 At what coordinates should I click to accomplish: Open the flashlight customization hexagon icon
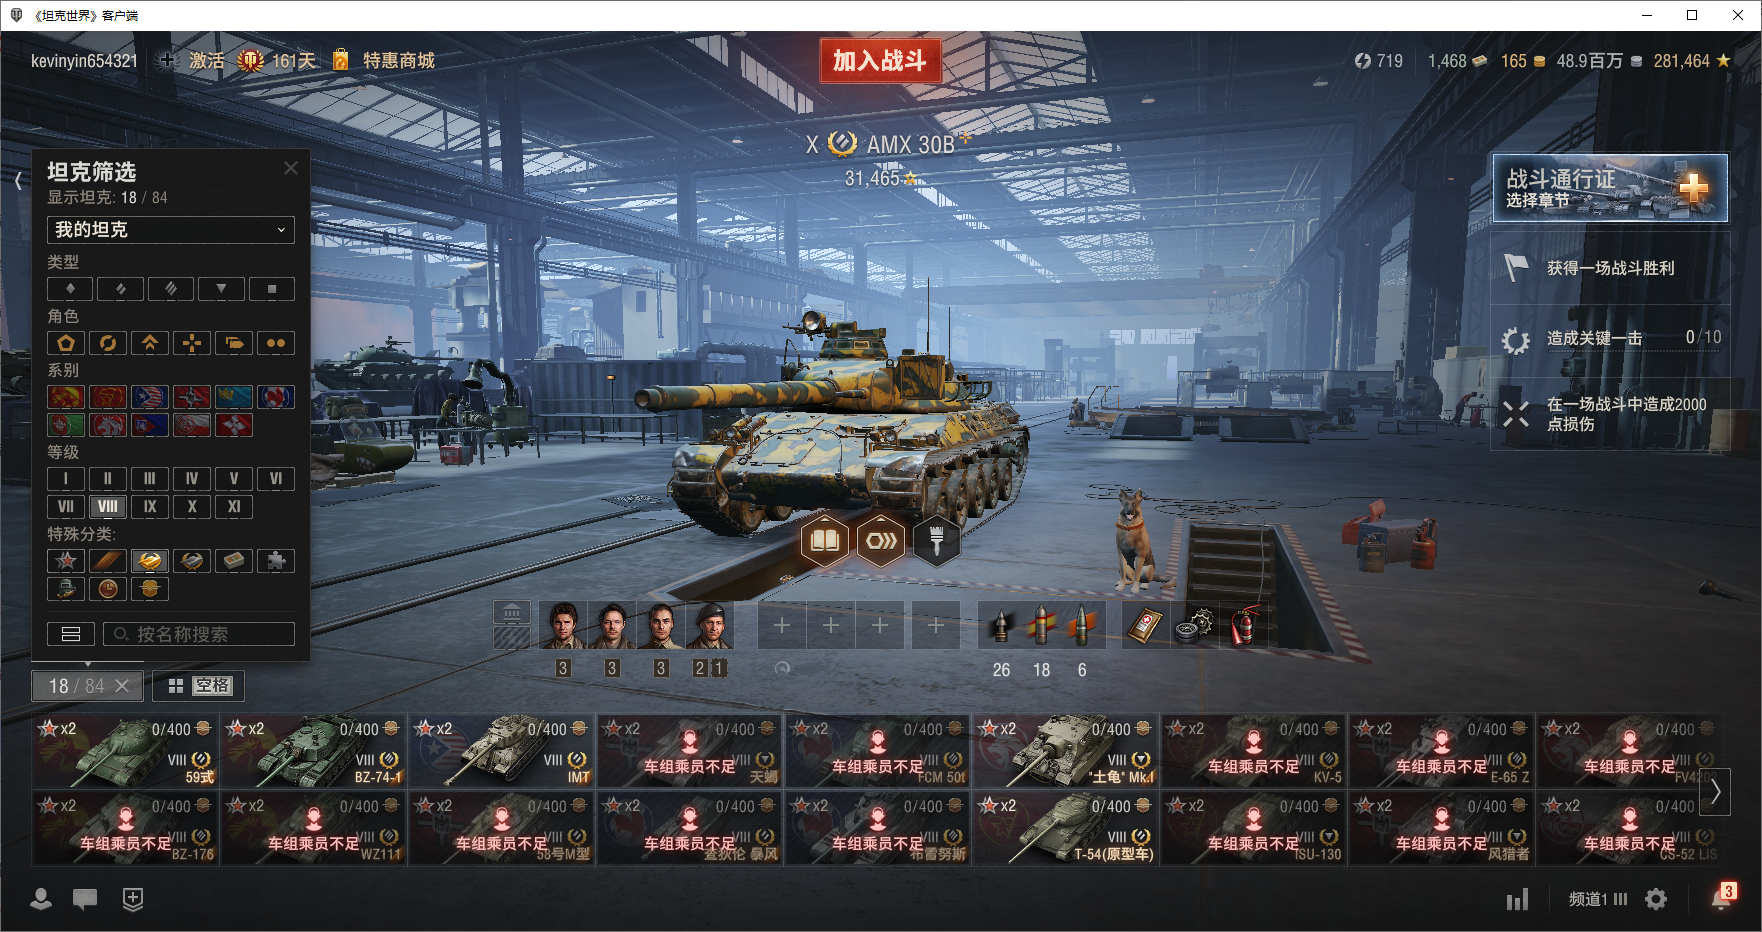[x=937, y=541]
